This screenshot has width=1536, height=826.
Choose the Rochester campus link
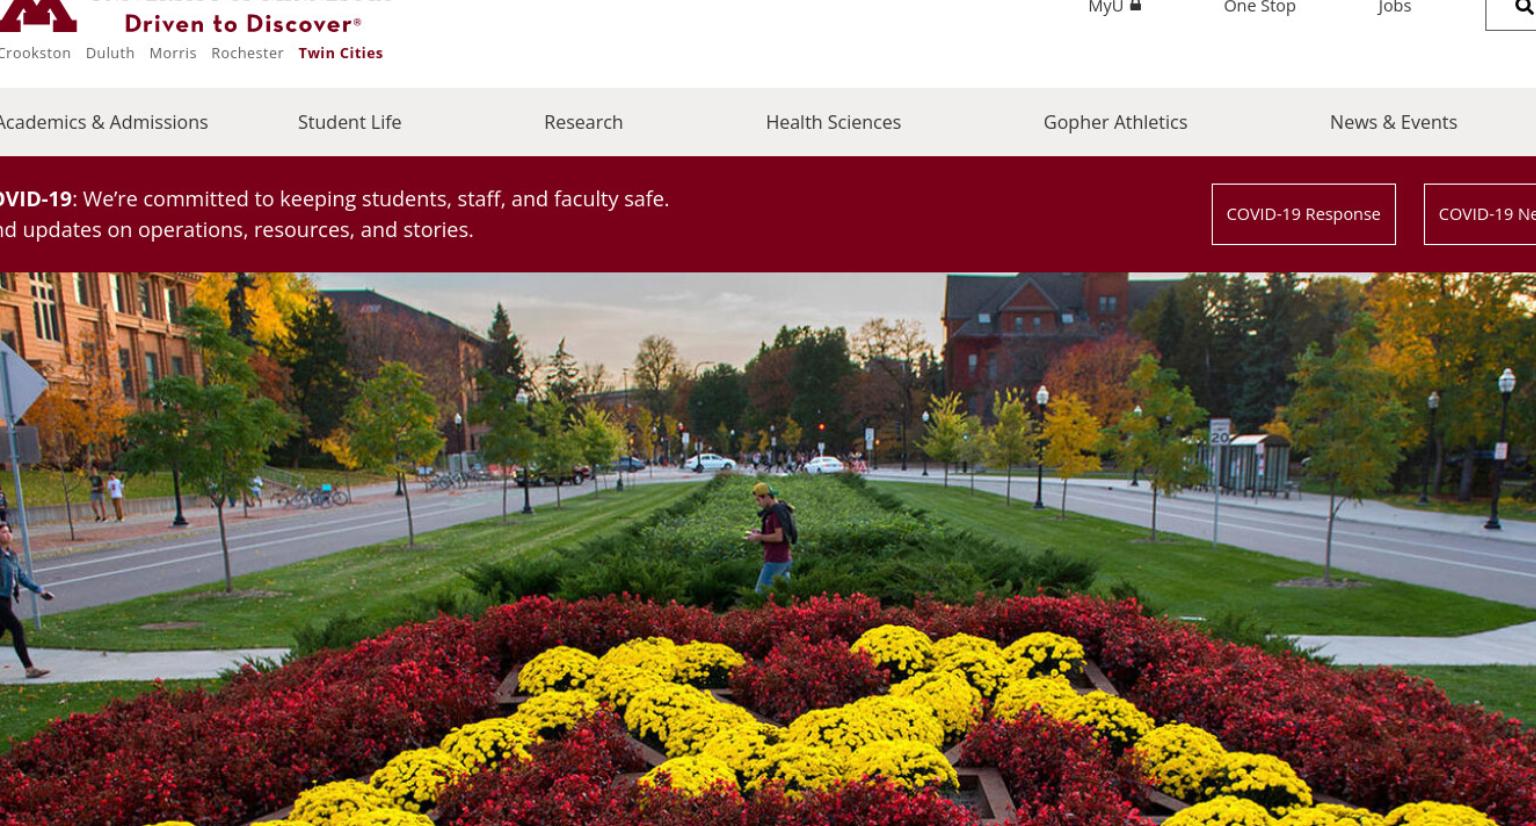[247, 53]
